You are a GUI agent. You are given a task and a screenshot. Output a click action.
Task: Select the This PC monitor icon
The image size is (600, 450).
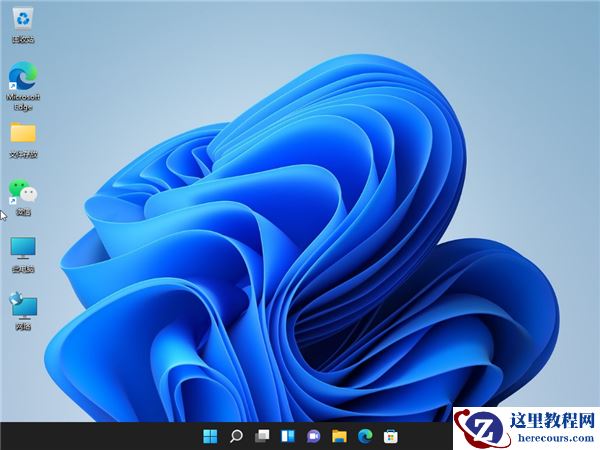coord(23,249)
